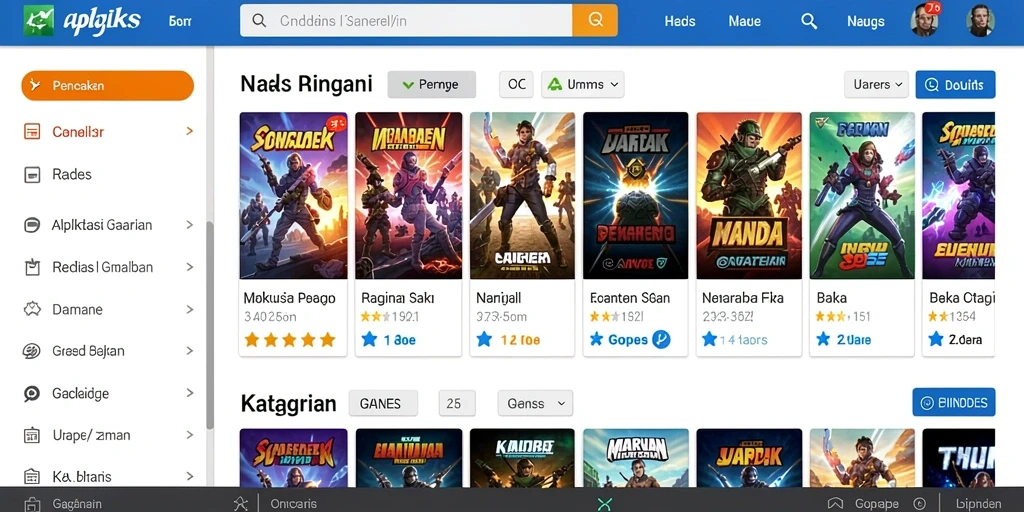Click the blue star on Ragina Saki card

coord(370,340)
